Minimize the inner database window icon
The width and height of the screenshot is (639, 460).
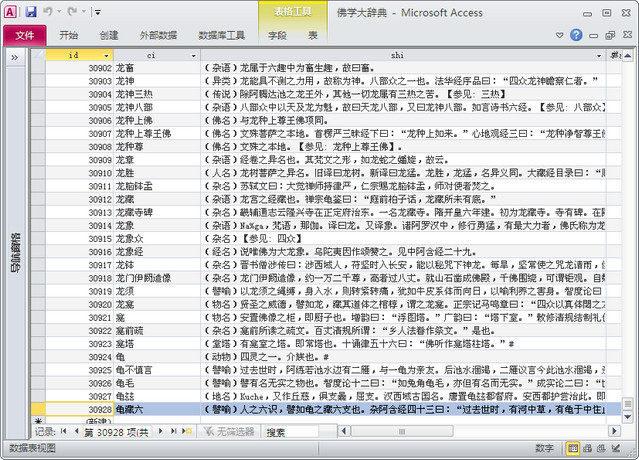point(594,36)
